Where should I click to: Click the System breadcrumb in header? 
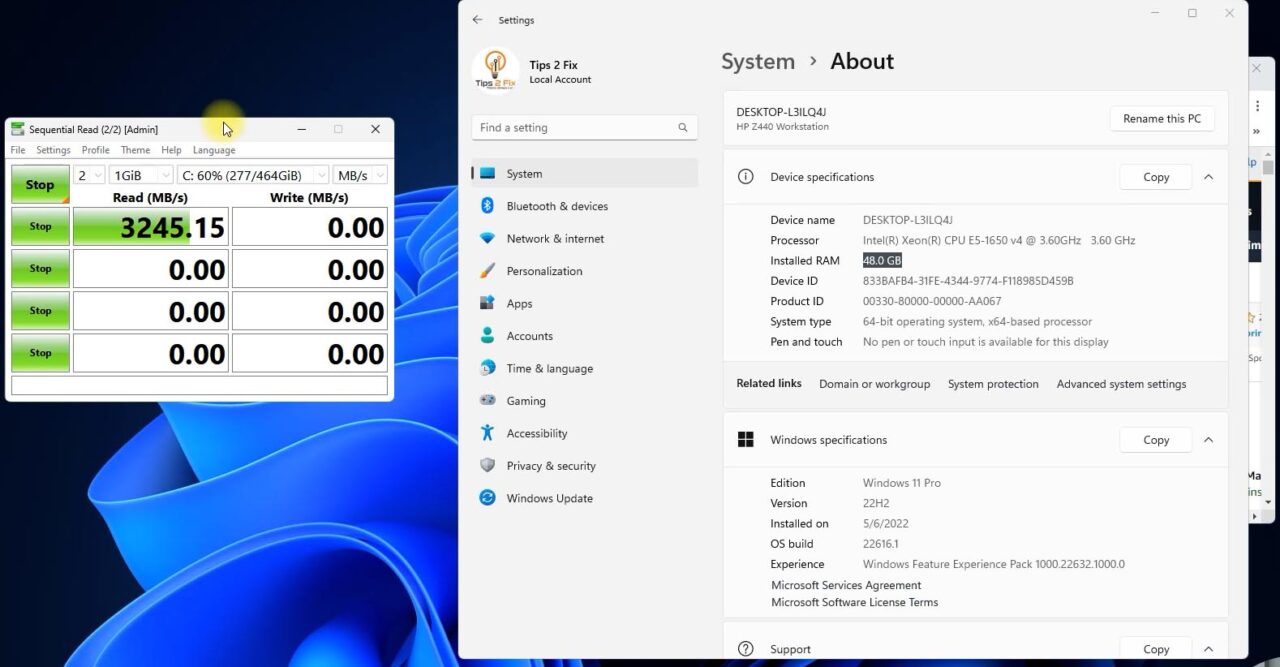[x=758, y=61]
